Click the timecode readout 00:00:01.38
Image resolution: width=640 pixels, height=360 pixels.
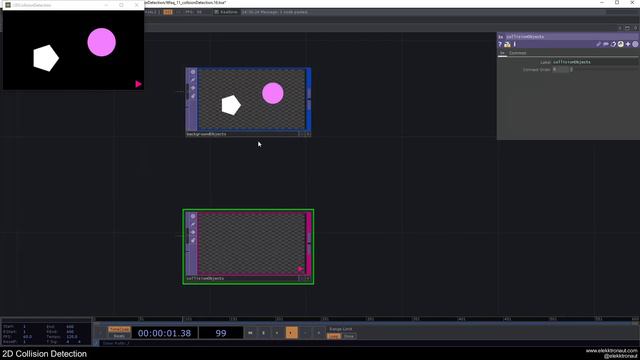164,333
